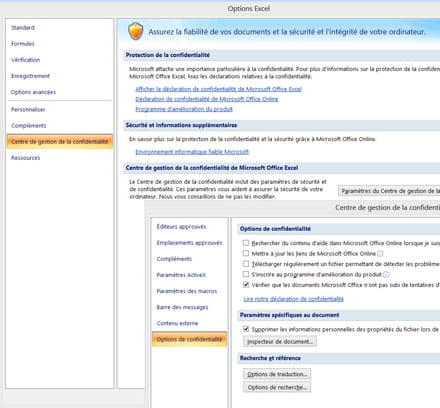Image resolution: width=440 pixels, height=408 pixels.
Task: Uncheck Vérifier que les documents Microsoft Office
Action: [x=246, y=285]
